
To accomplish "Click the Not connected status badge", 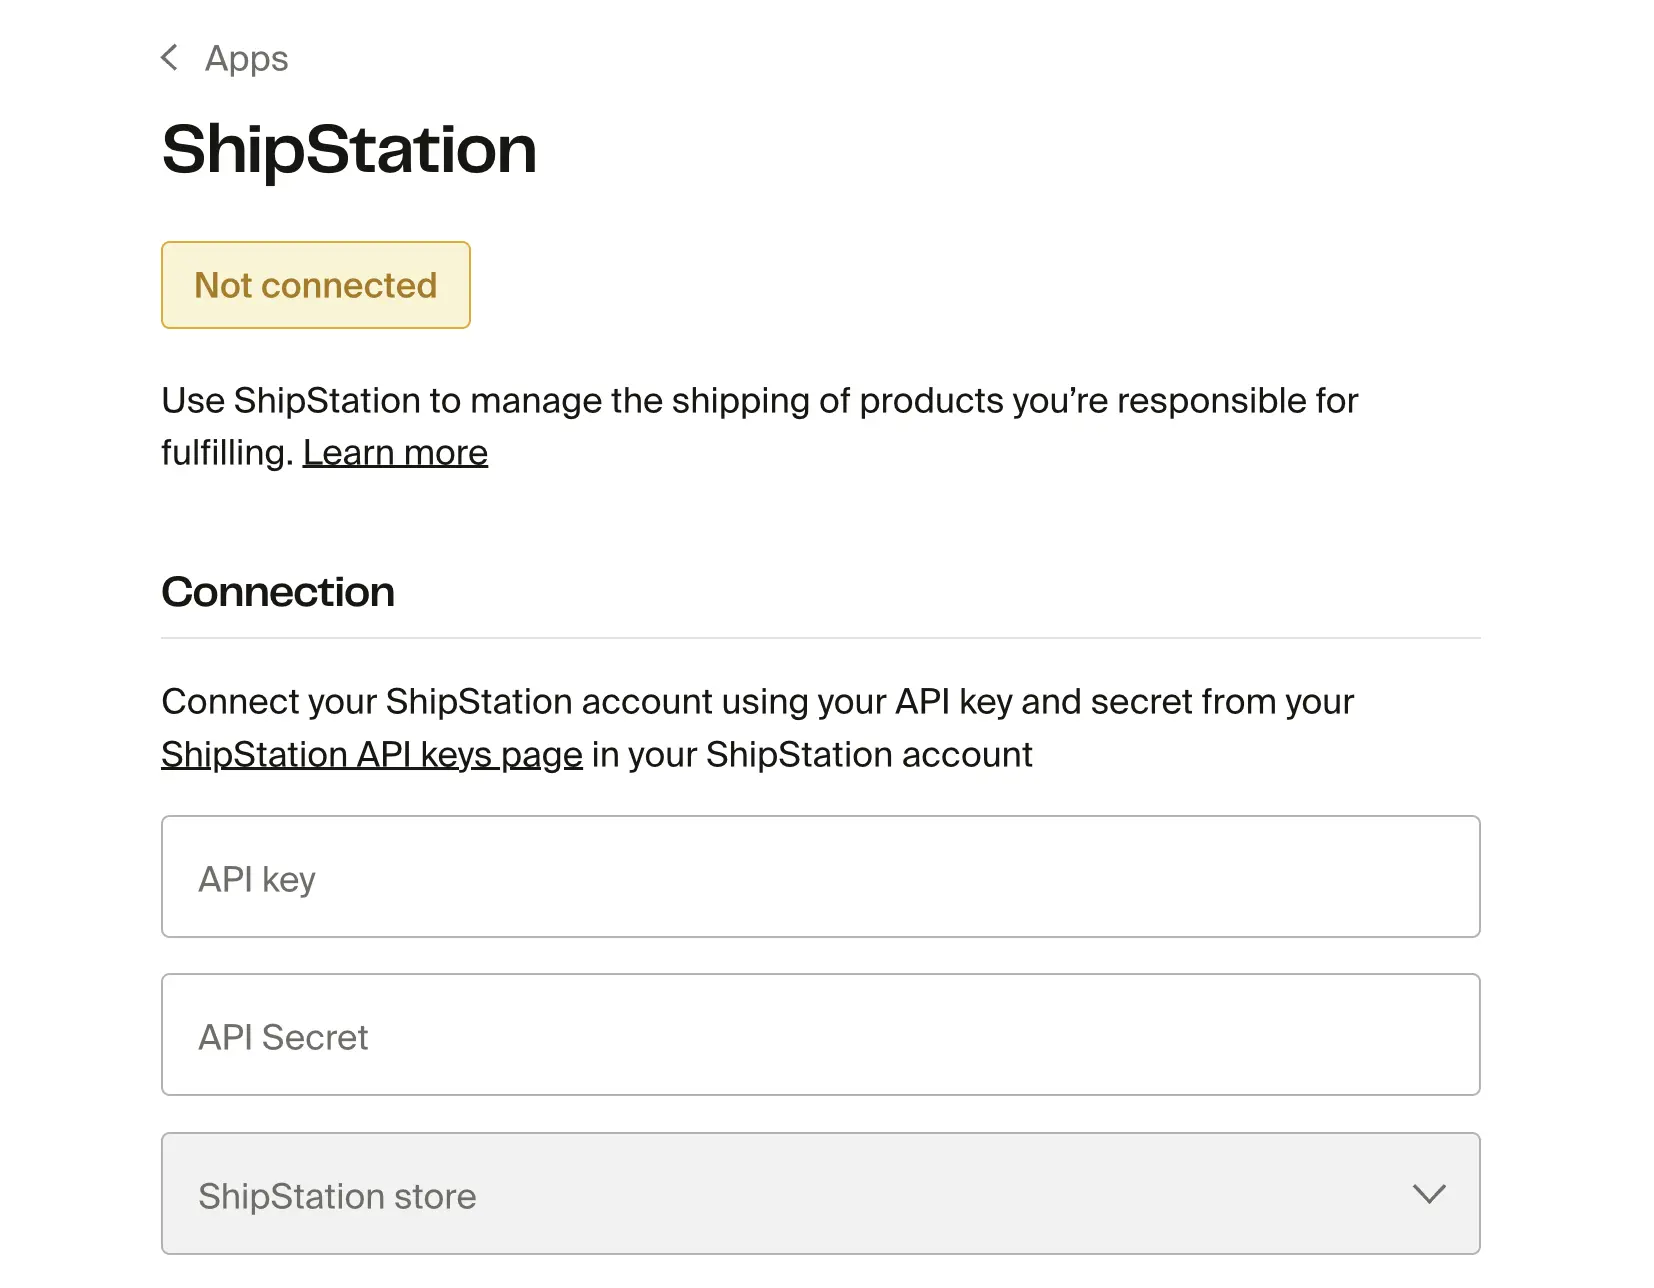I will (x=315, y=285).
